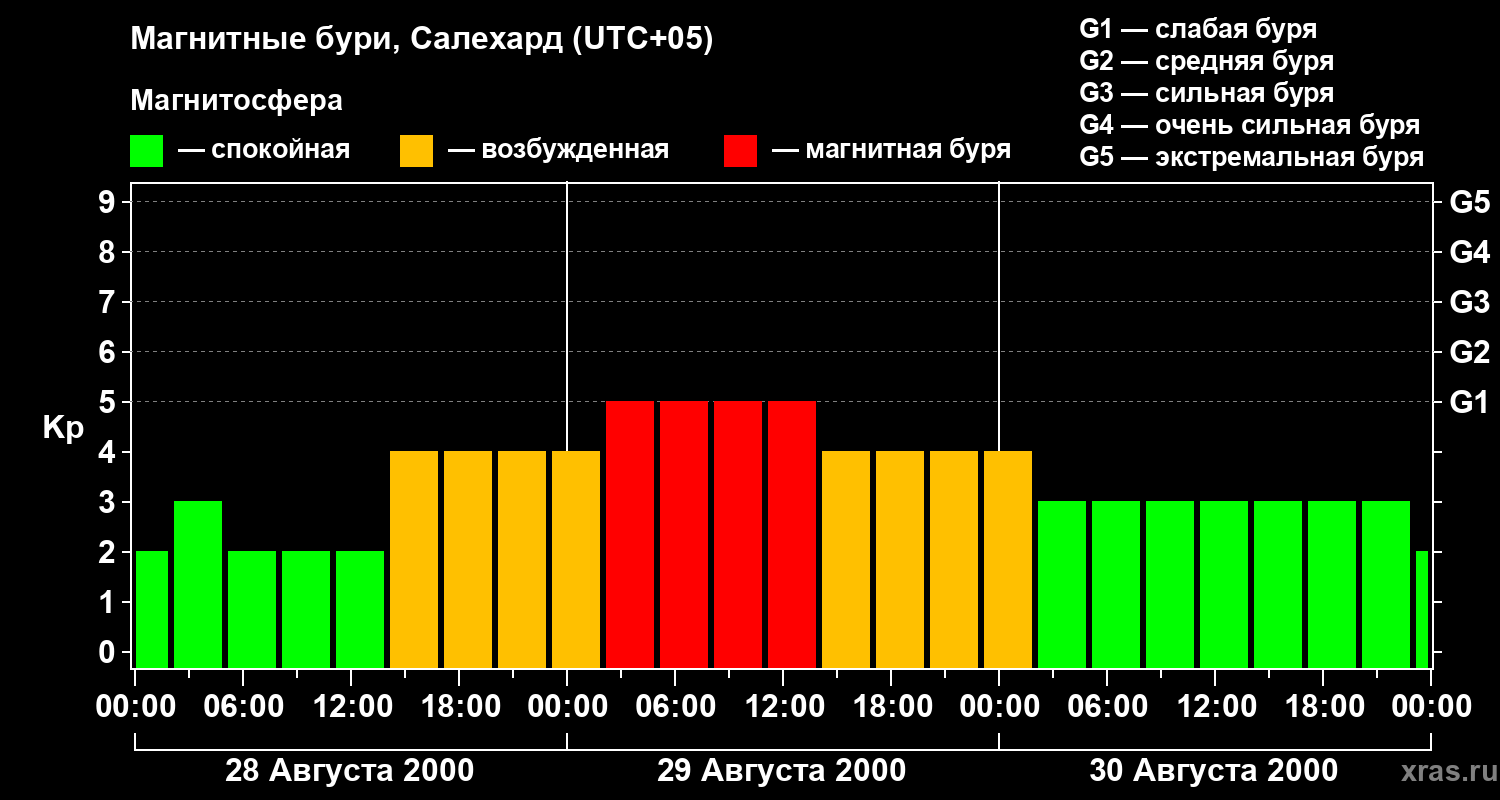1500x800 pixels.
Task: Click the 'Магнитосфера' heading
Action: (236, 101)
